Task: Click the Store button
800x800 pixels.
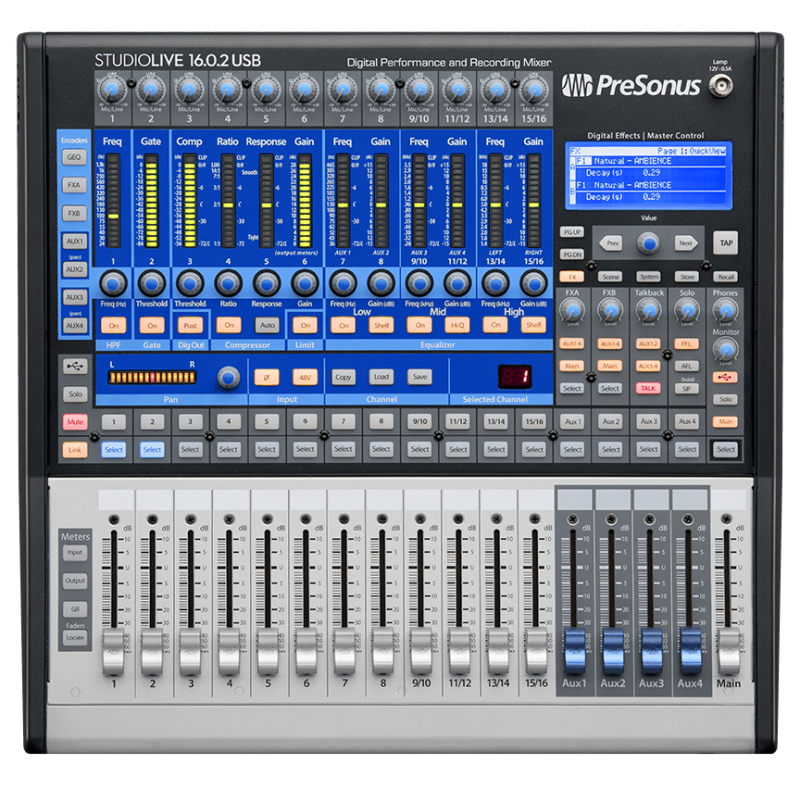Action: [x=687, y=277]
